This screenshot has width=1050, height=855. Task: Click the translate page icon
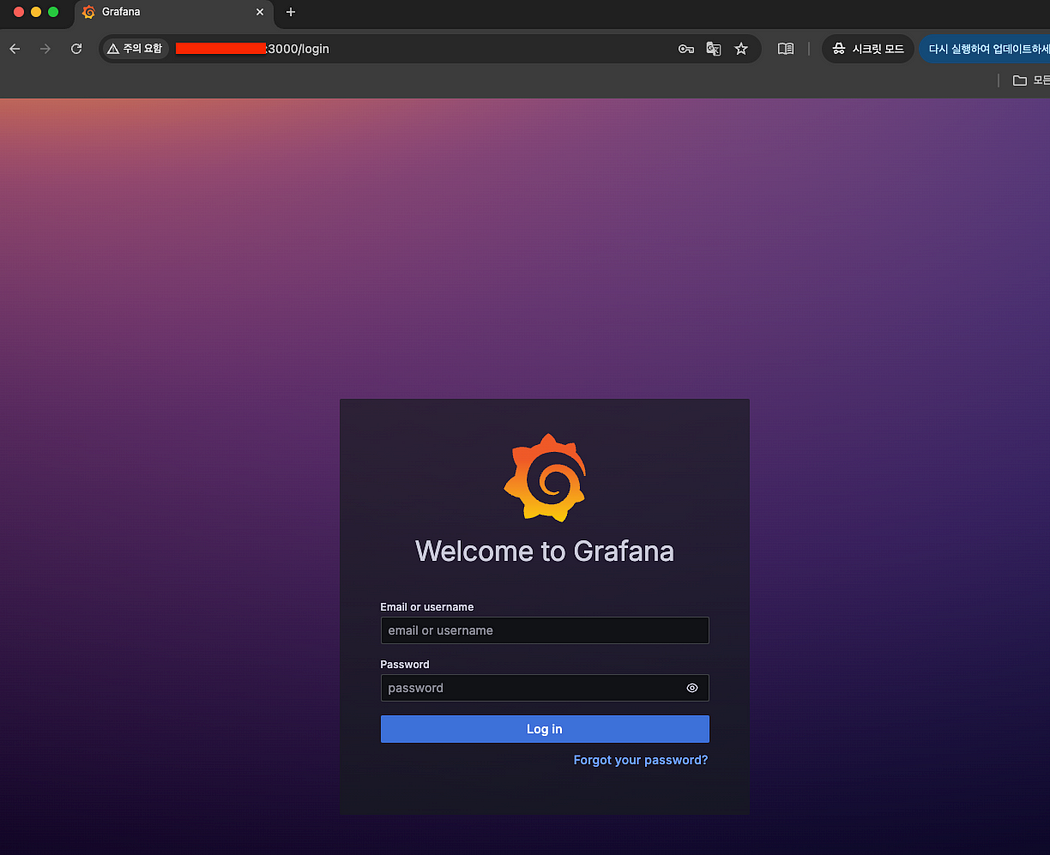(x=714, y=49)
